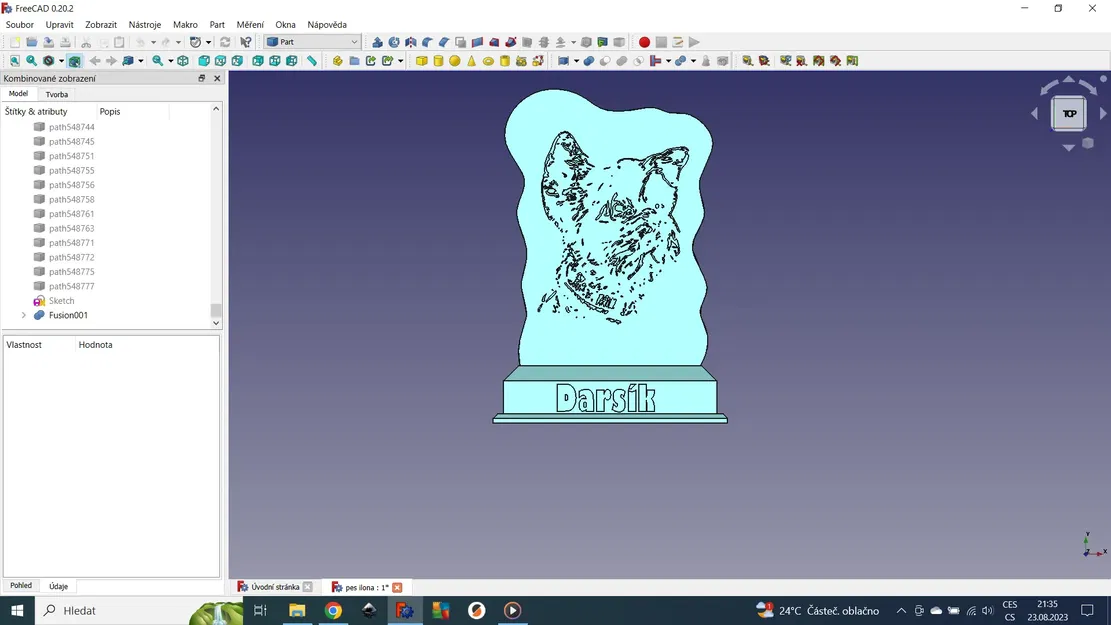Click the Measure distance ruler icon
Viewport: 1111px width, 625px height.
click(312, 61)
